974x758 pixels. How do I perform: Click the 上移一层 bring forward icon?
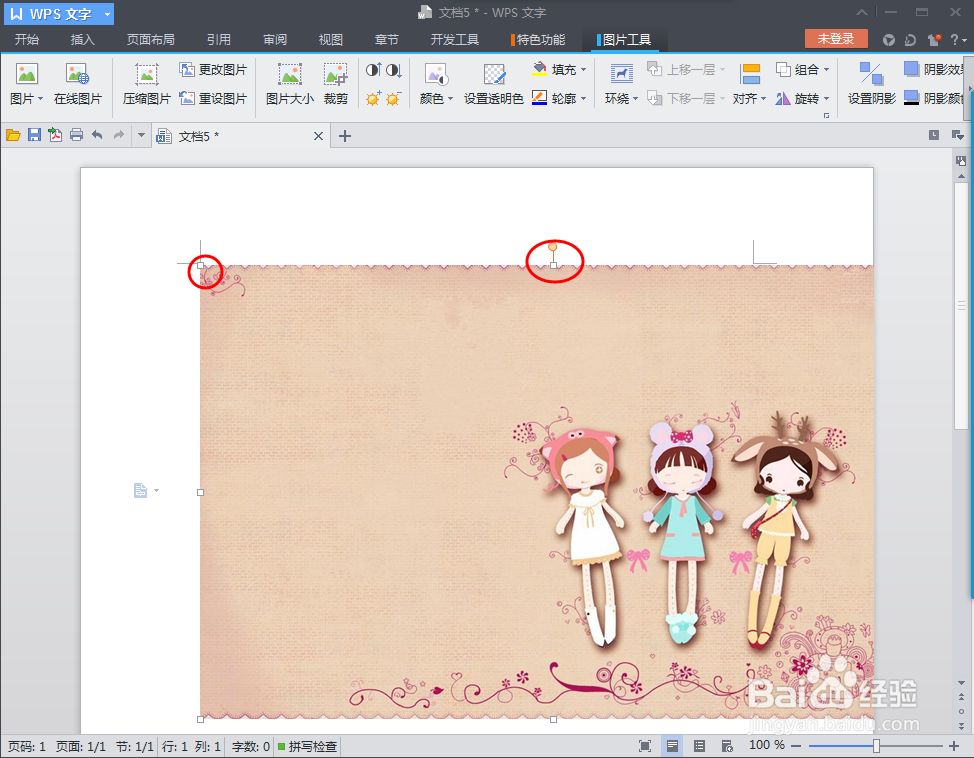pos(655,69)
